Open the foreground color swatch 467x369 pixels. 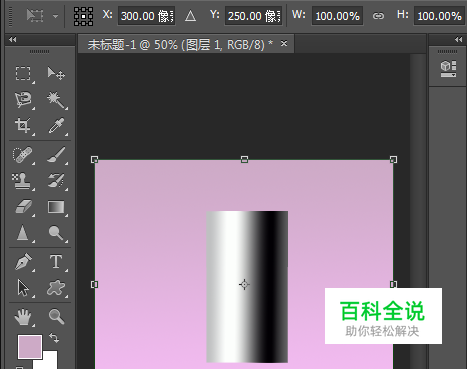coord(30,347)
